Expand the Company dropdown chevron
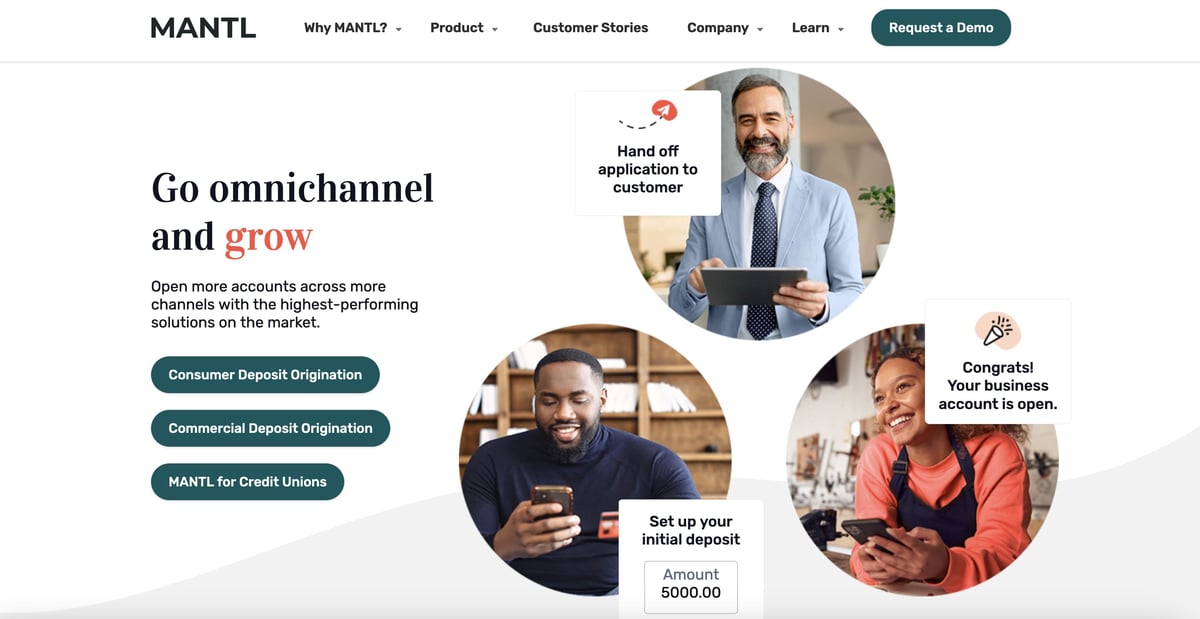Screen dimensions: 1200x619 pos(760,30)
